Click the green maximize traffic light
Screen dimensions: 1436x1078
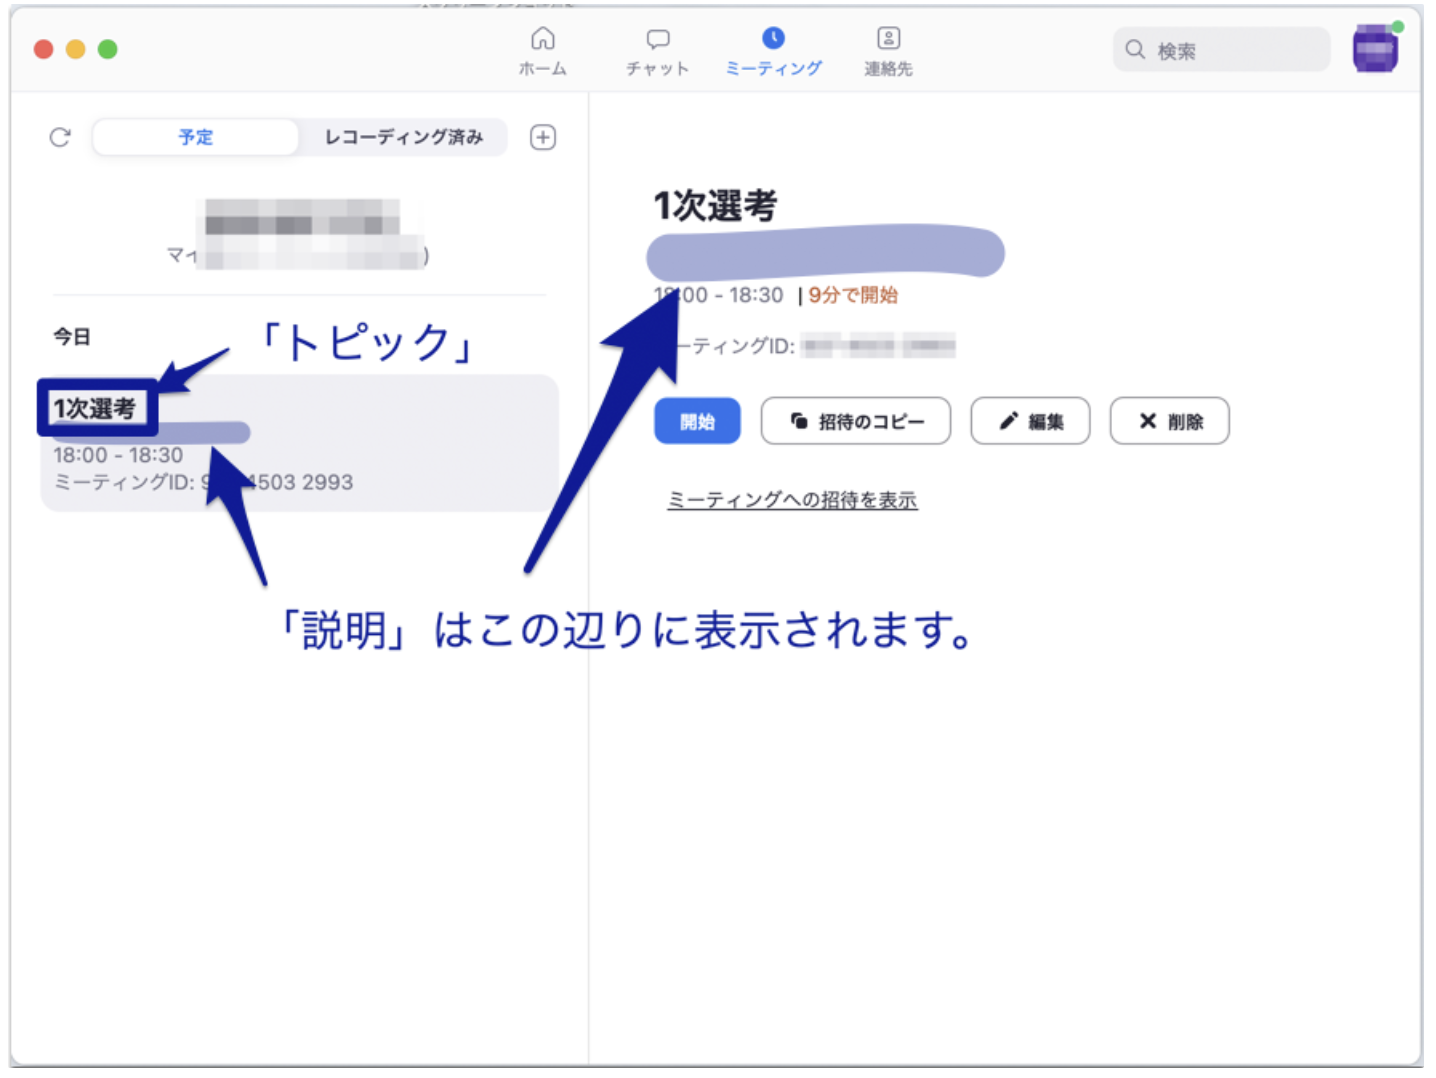107,48
